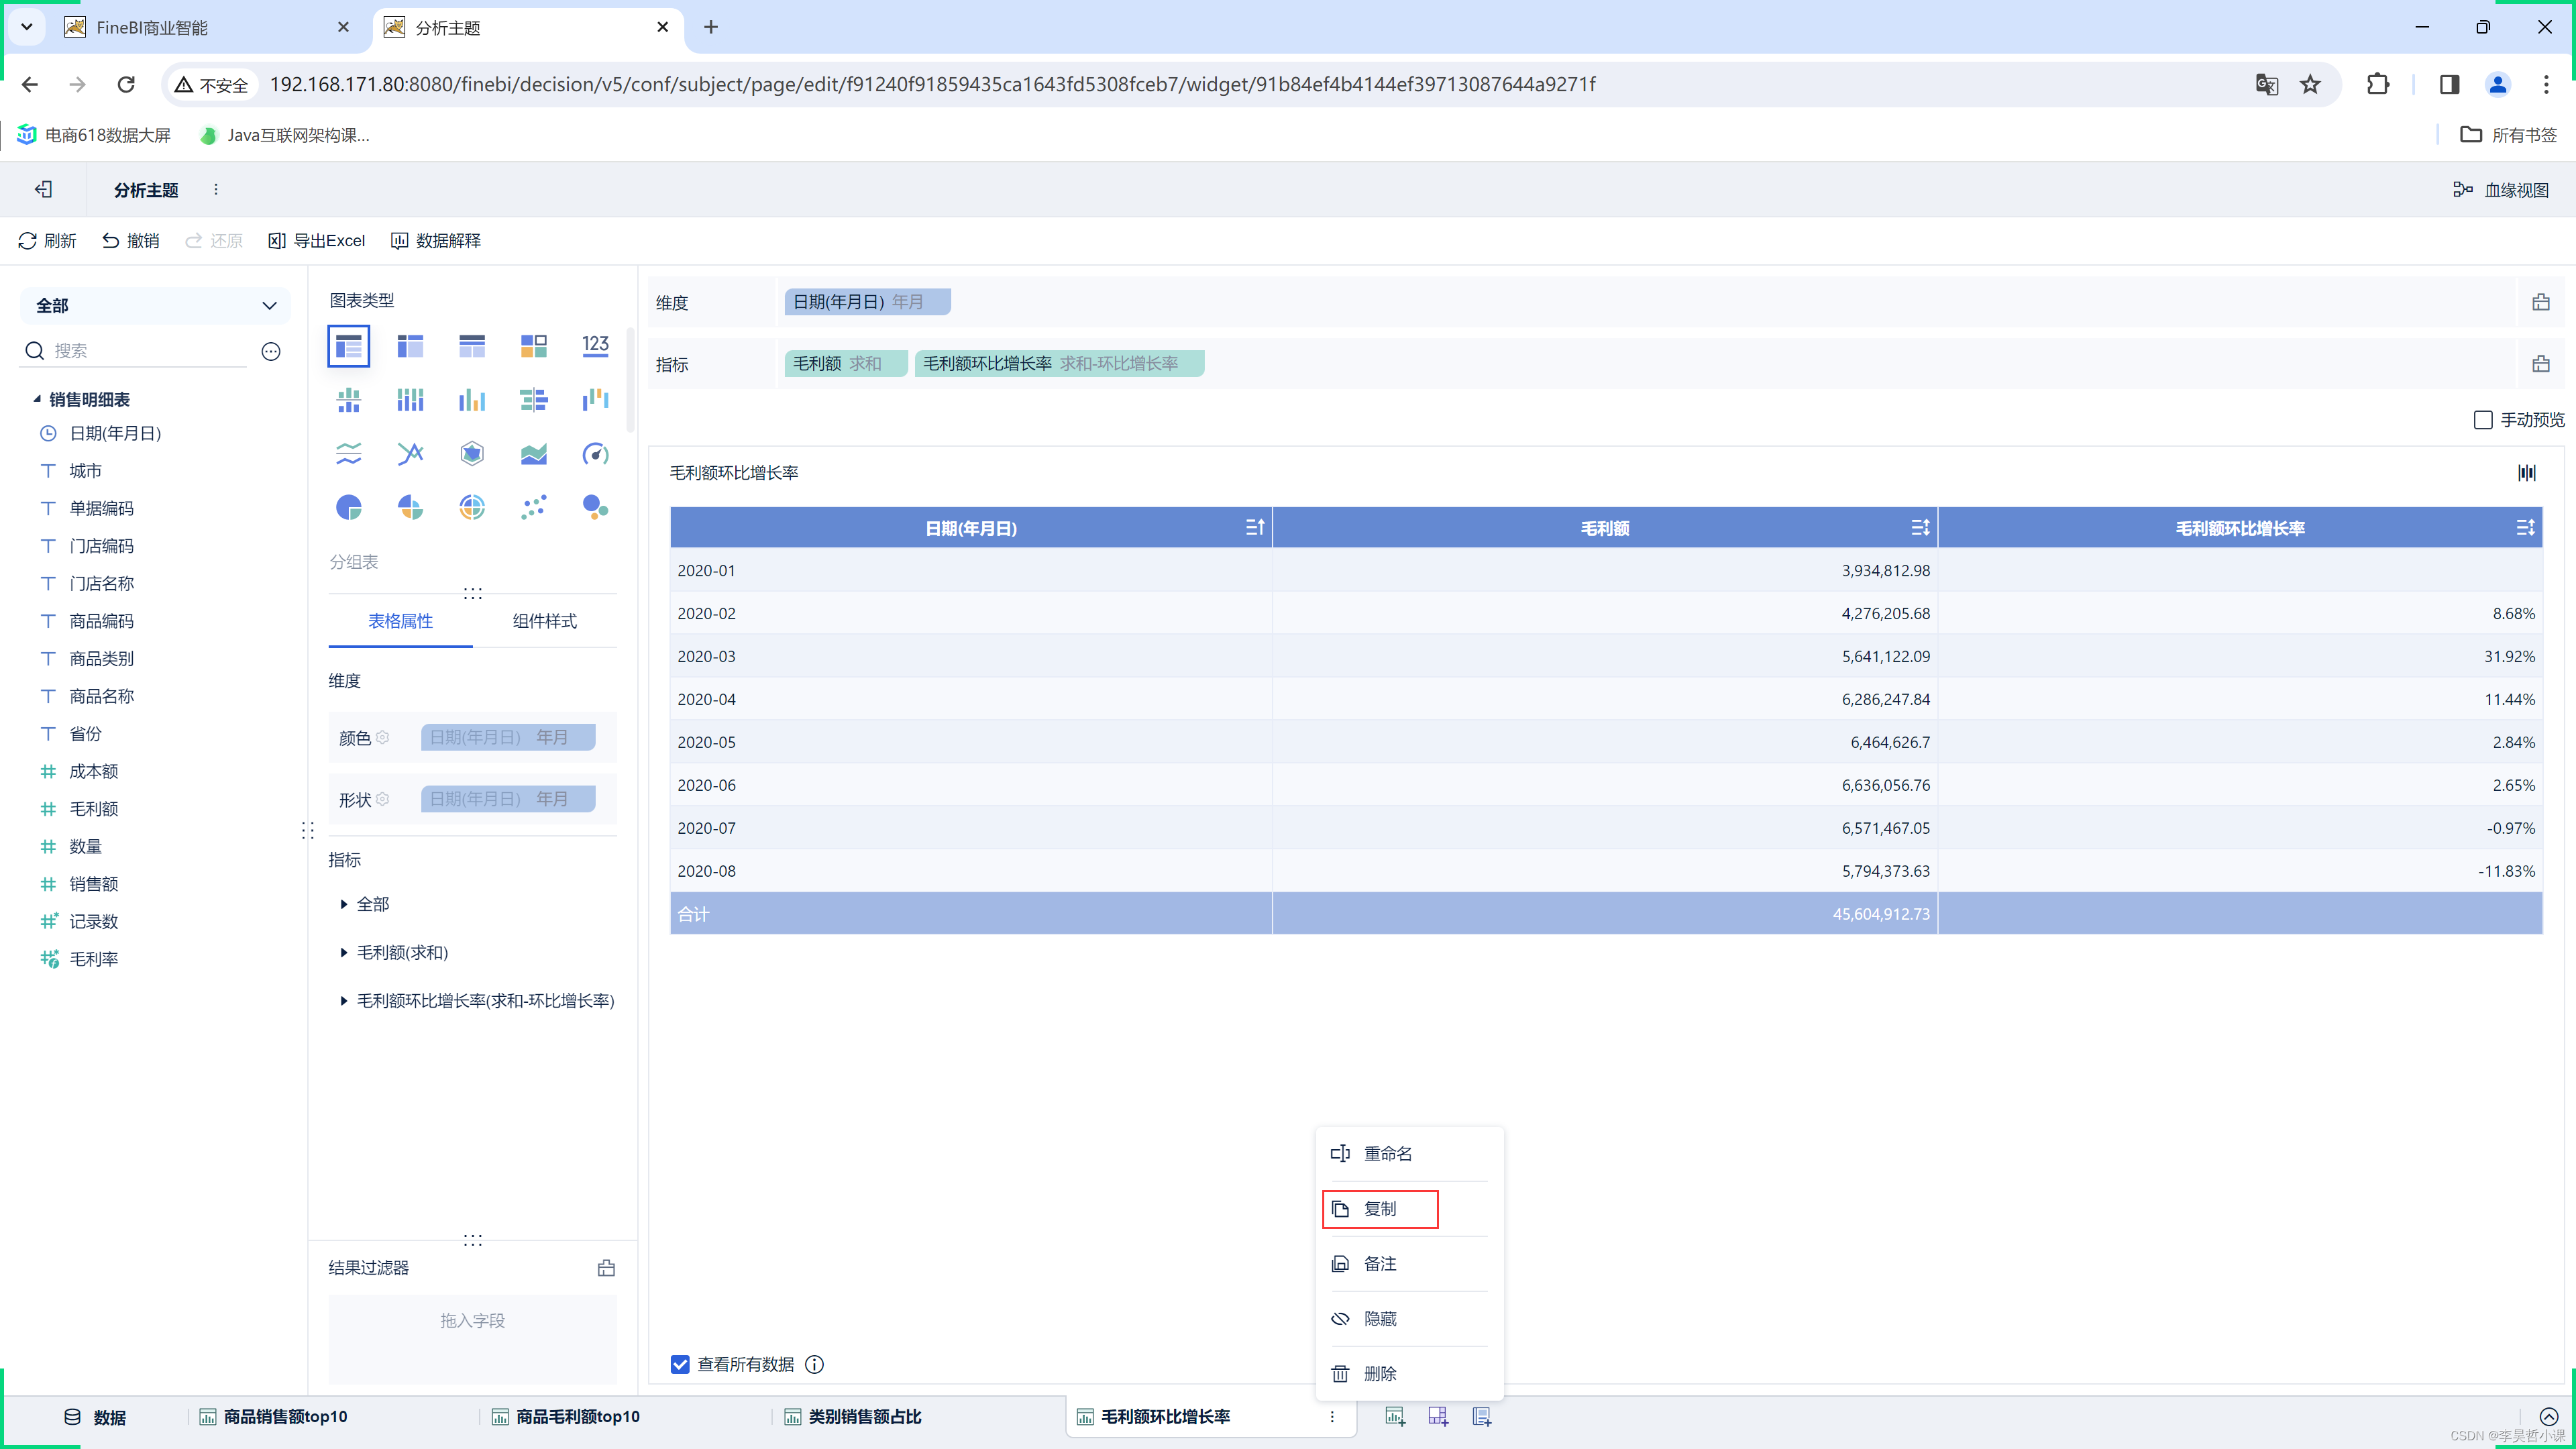Screen dimensions: 2576x1449
Task: Choose the waterfall chart icon
Action: [x=596, y=400]
